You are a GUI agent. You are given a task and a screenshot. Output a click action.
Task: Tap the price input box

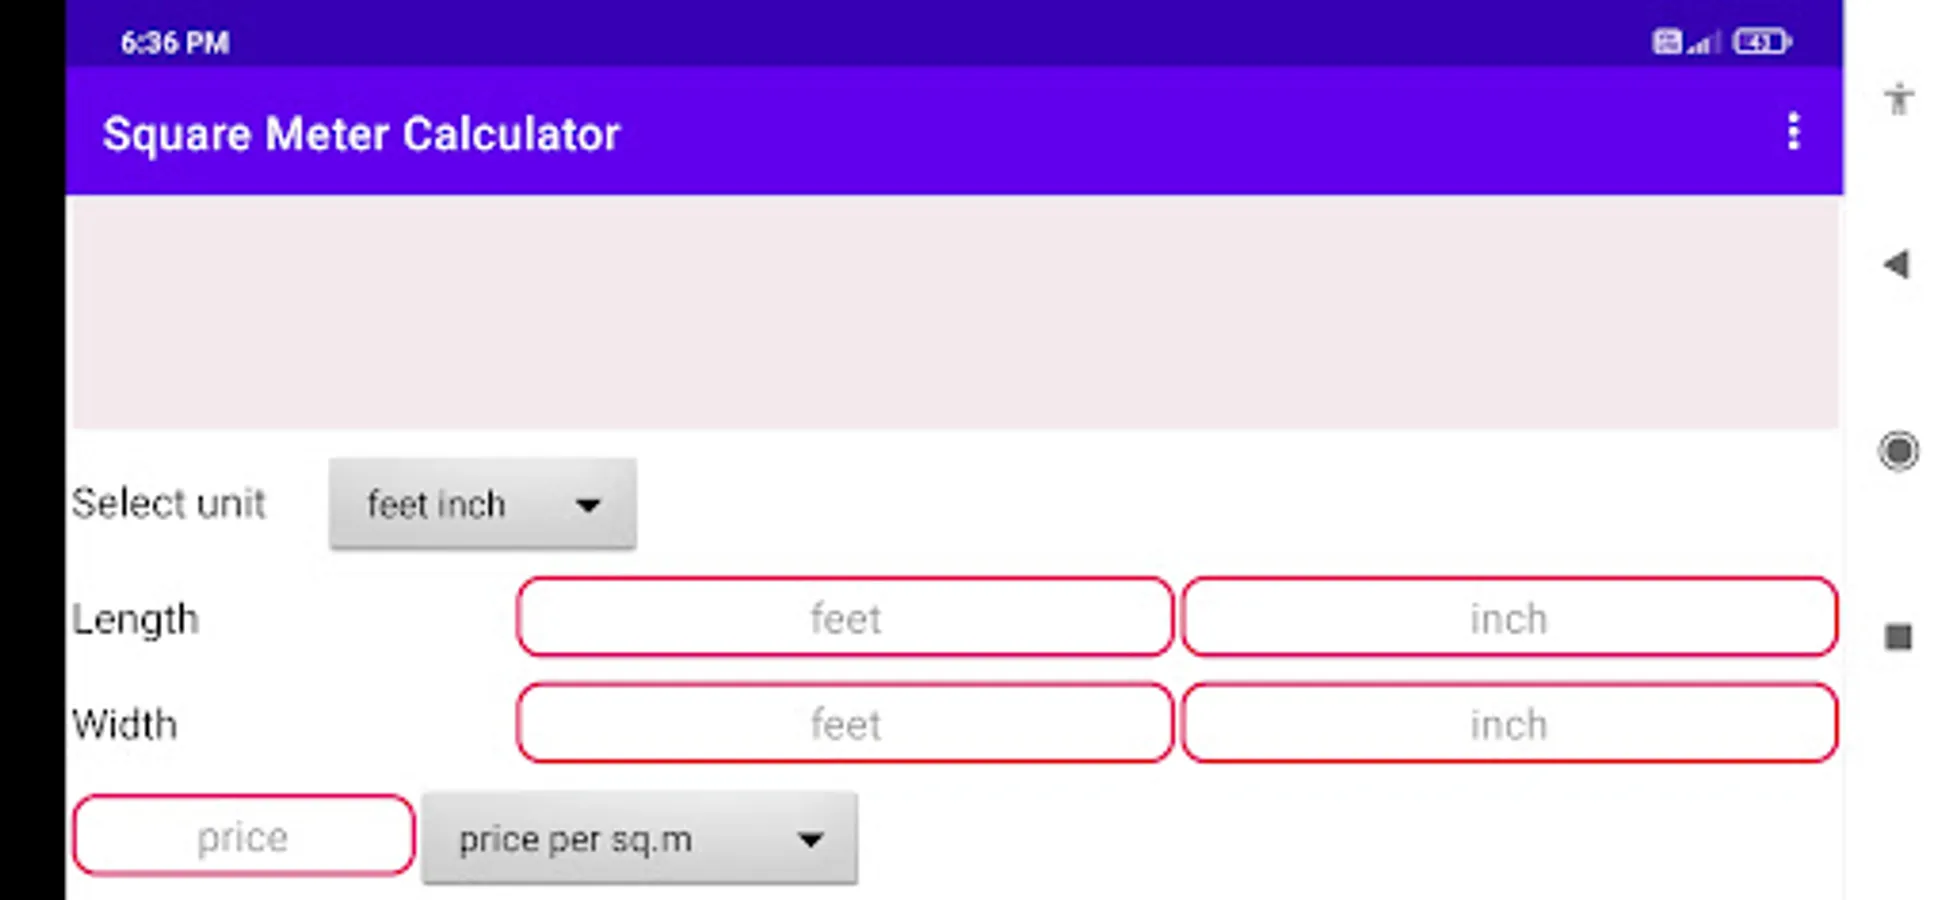(243, 836)
